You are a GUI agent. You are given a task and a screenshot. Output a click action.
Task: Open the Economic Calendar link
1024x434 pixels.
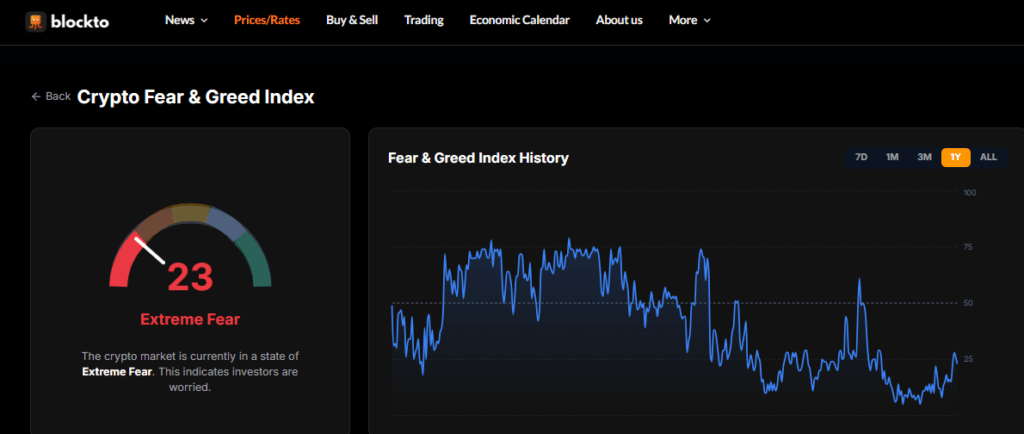519,20
